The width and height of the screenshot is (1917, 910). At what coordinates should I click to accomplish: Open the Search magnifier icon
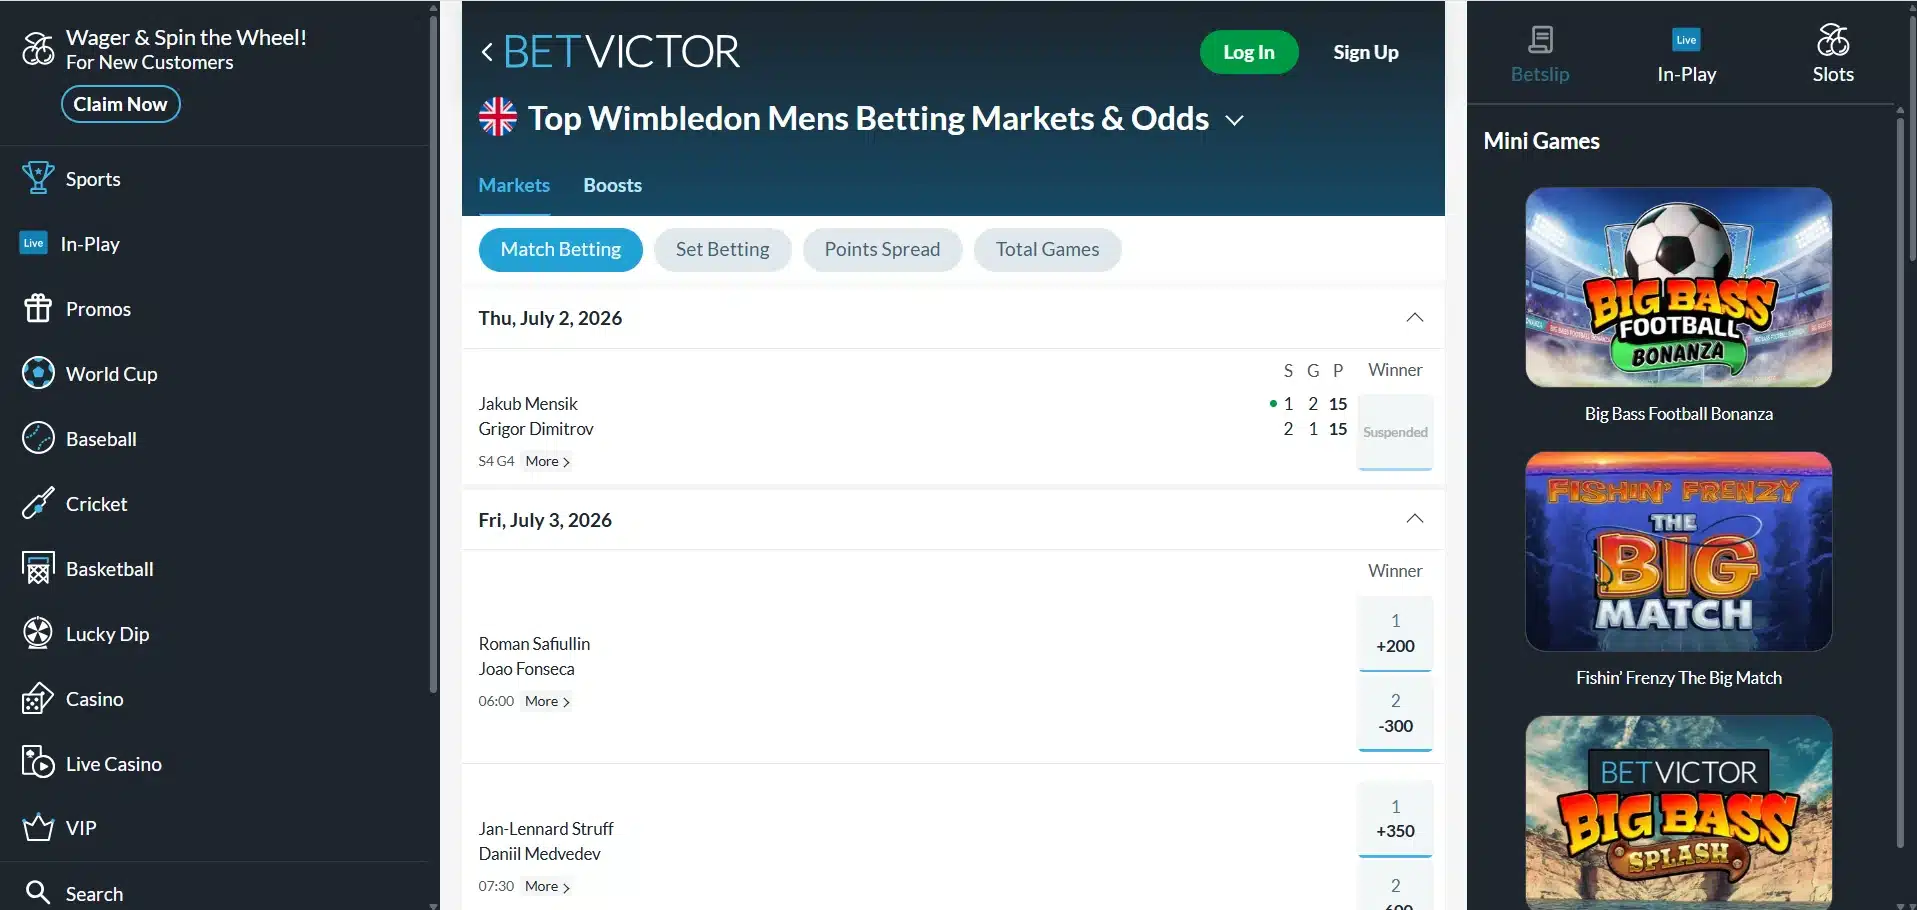click(x=38, y=892)
